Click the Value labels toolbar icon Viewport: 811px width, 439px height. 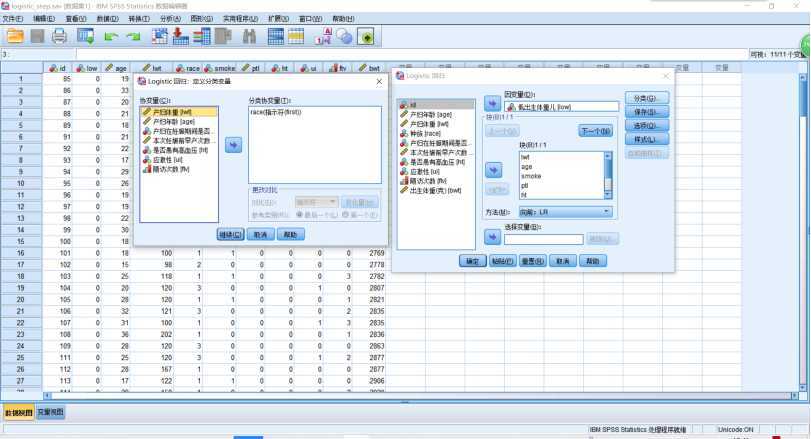pyautogui.click(x=323, y=36)
